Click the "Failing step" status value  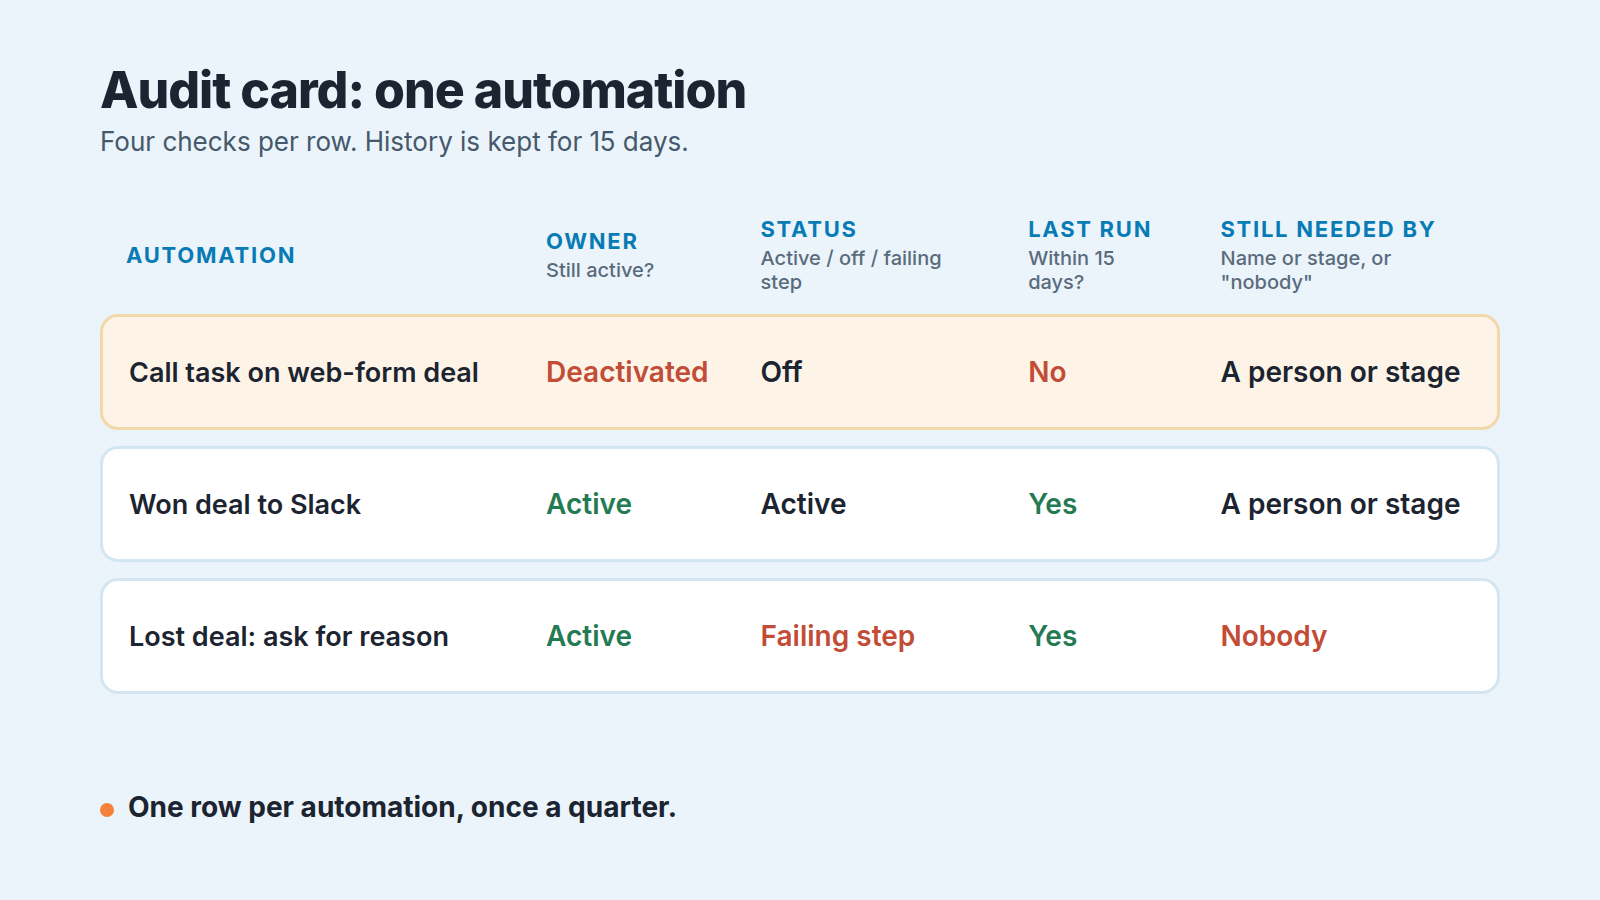pos(838,637)
